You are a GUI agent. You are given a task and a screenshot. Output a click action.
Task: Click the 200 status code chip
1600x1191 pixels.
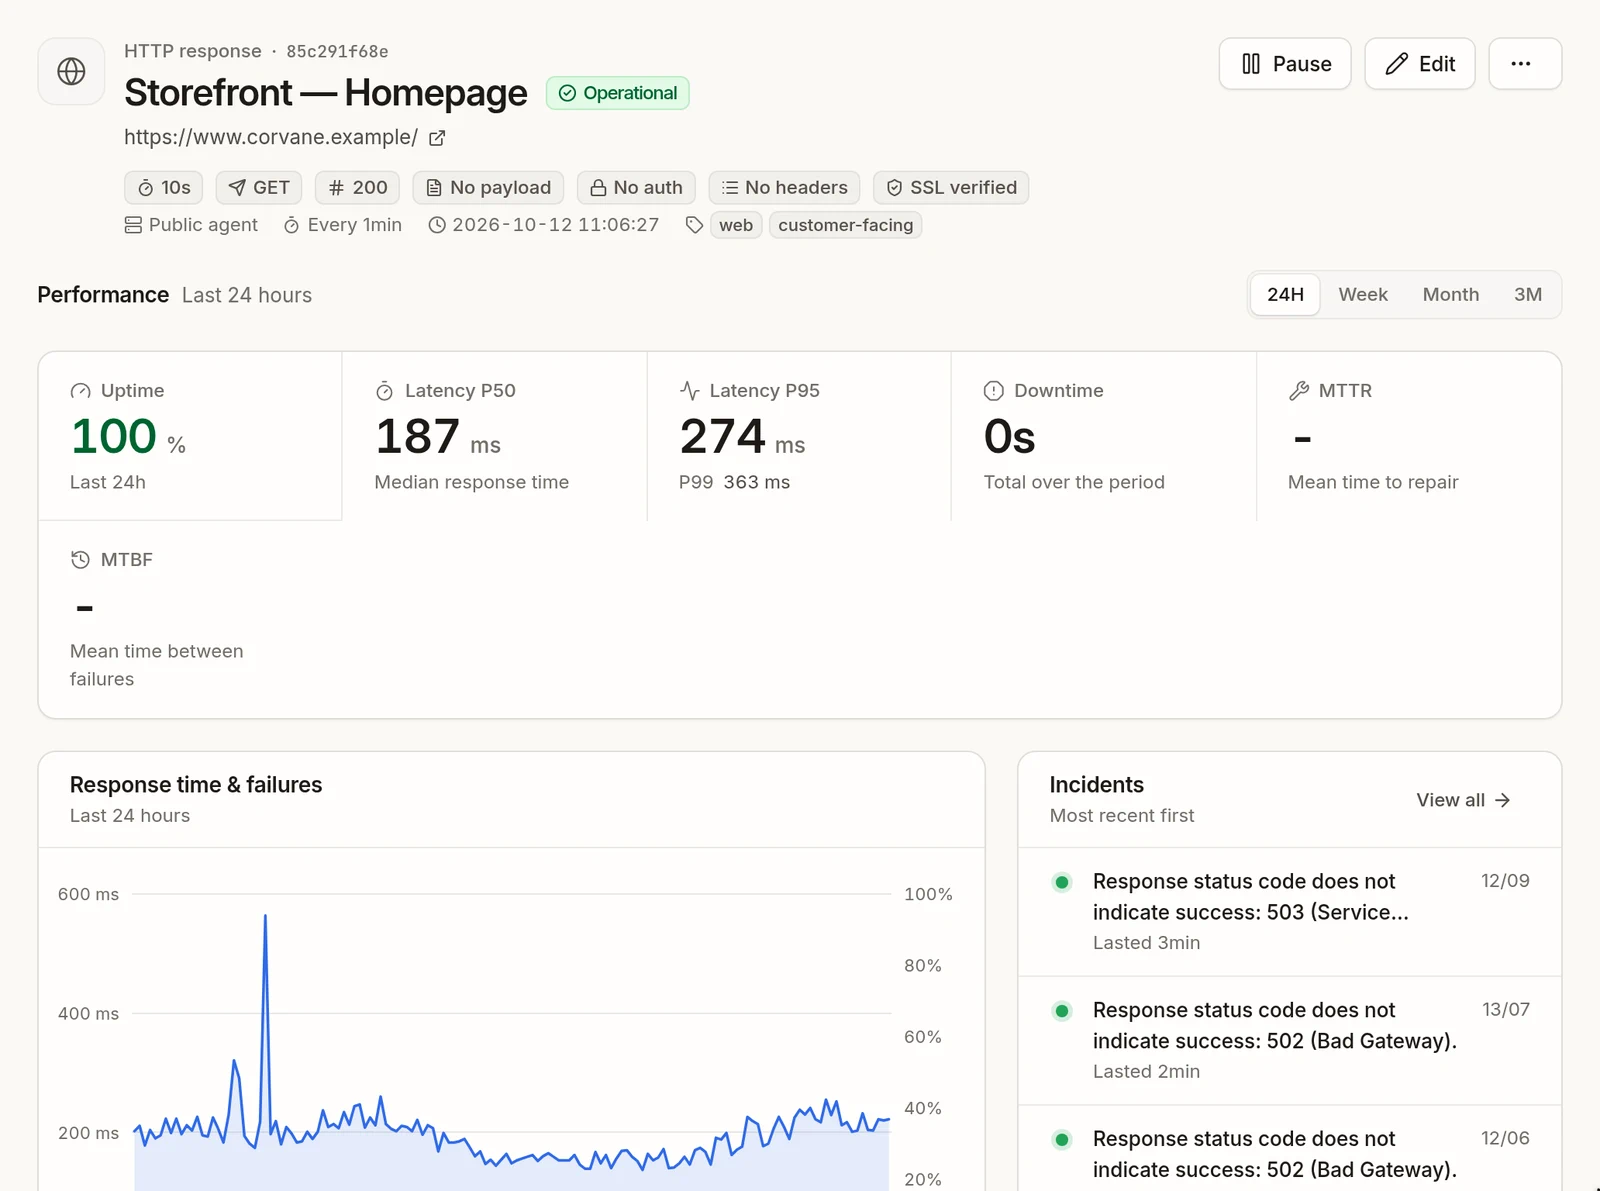tap(358, 188)
